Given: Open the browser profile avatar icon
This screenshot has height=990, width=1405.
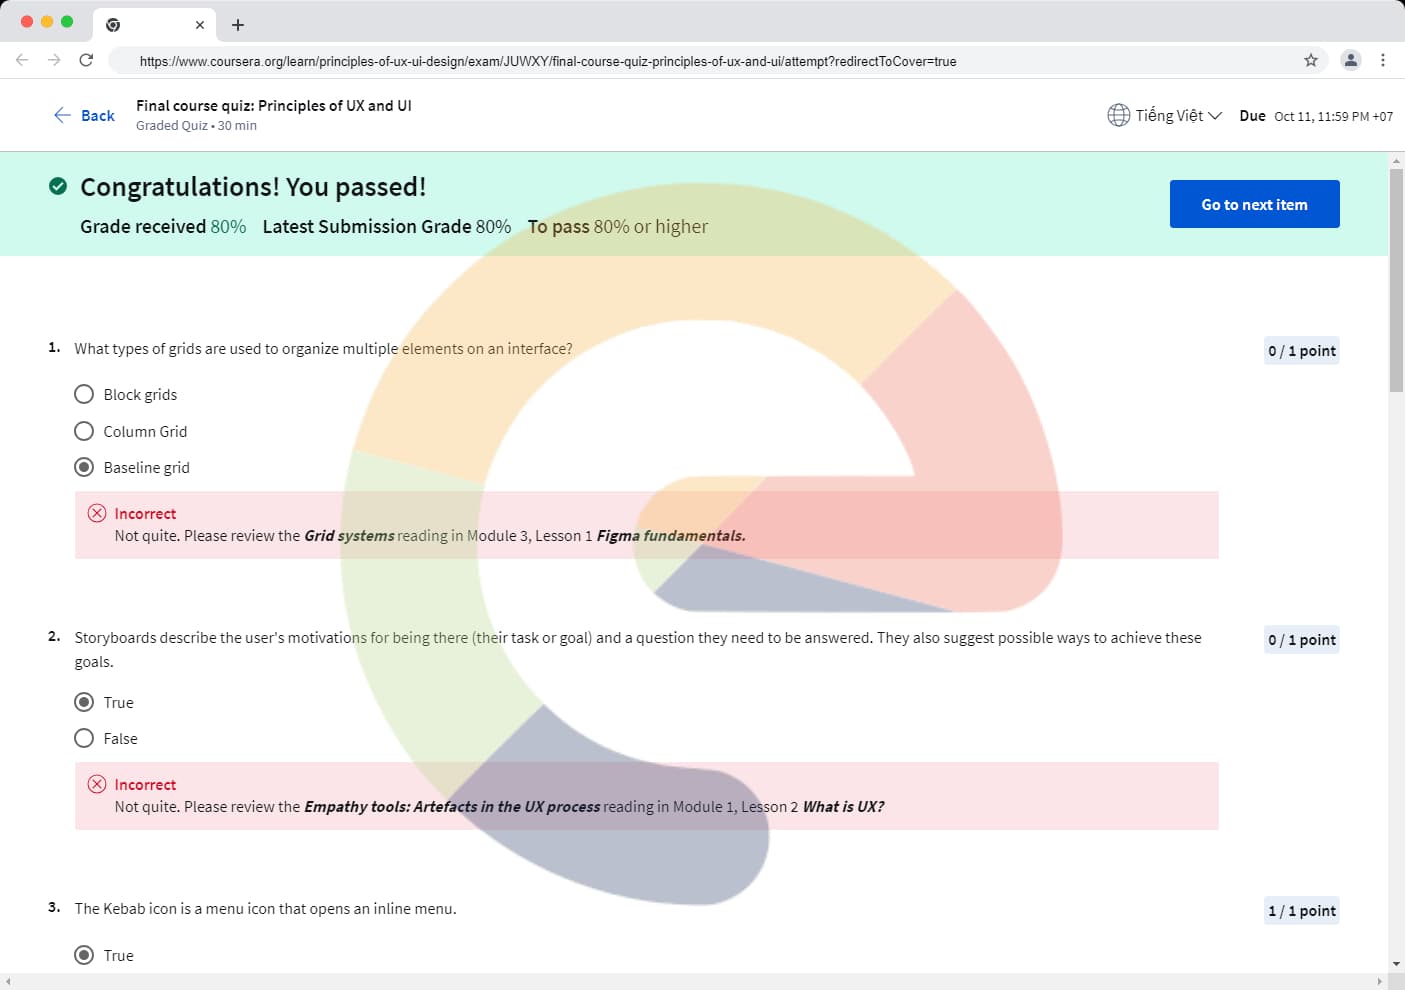Looking at the screenshot, I should (1350, 60).
